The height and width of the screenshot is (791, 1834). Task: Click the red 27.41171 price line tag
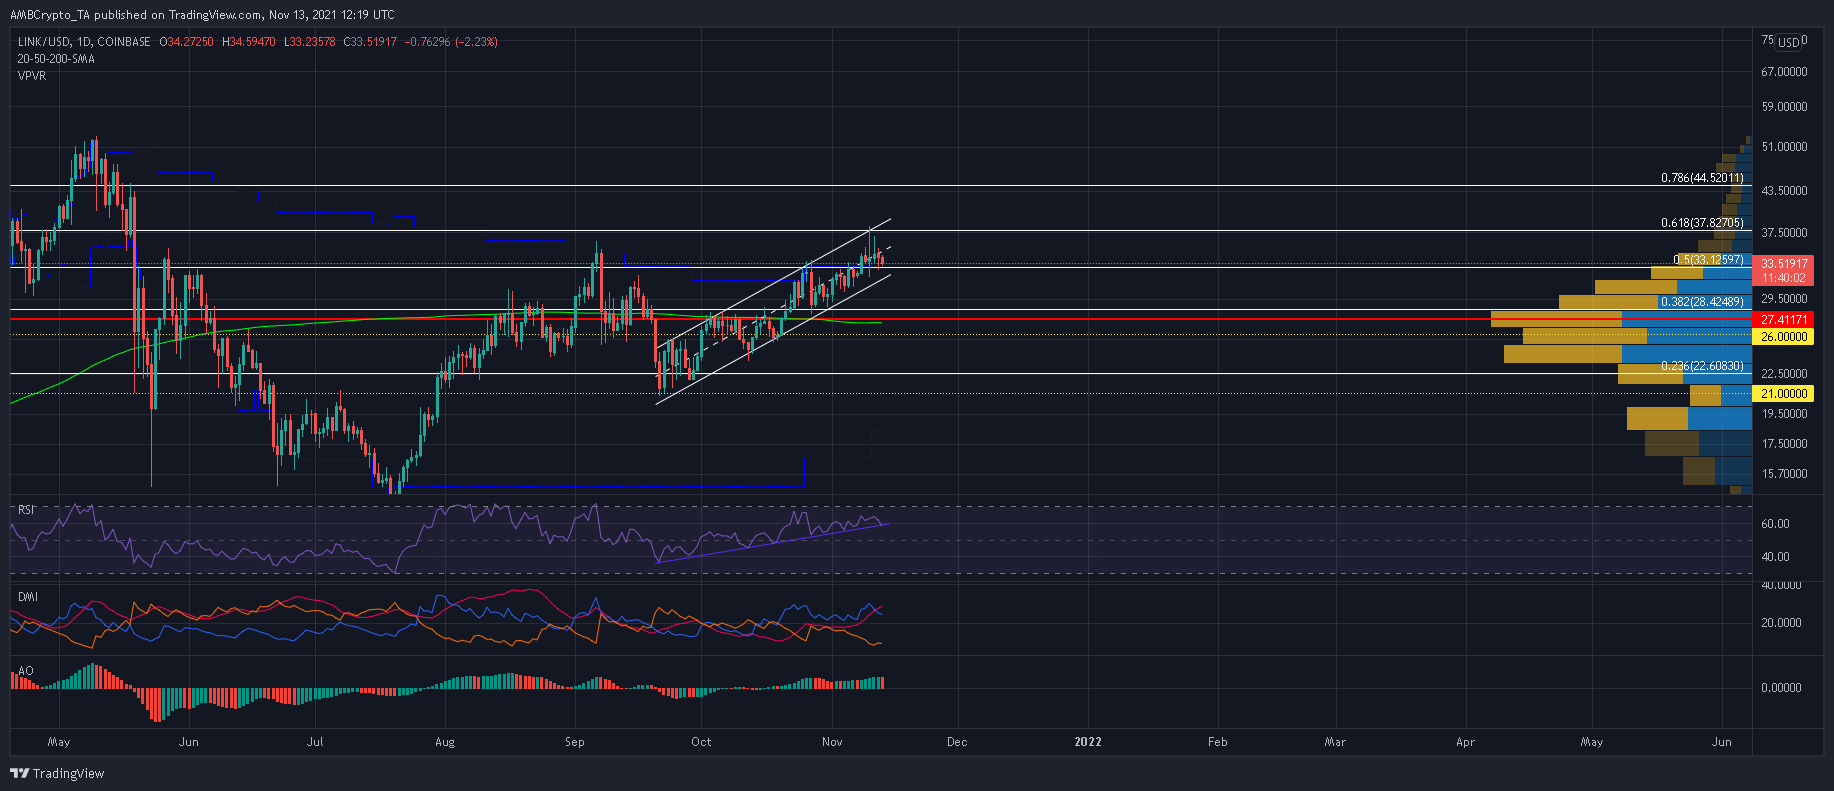pos(1783,320)
